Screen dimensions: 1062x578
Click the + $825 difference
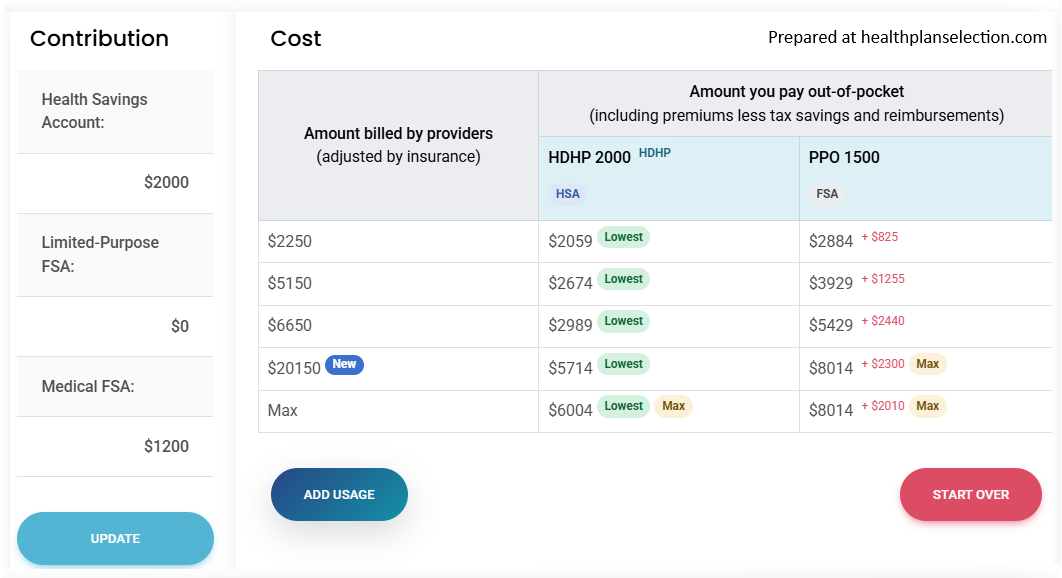[x=880, y=237]
